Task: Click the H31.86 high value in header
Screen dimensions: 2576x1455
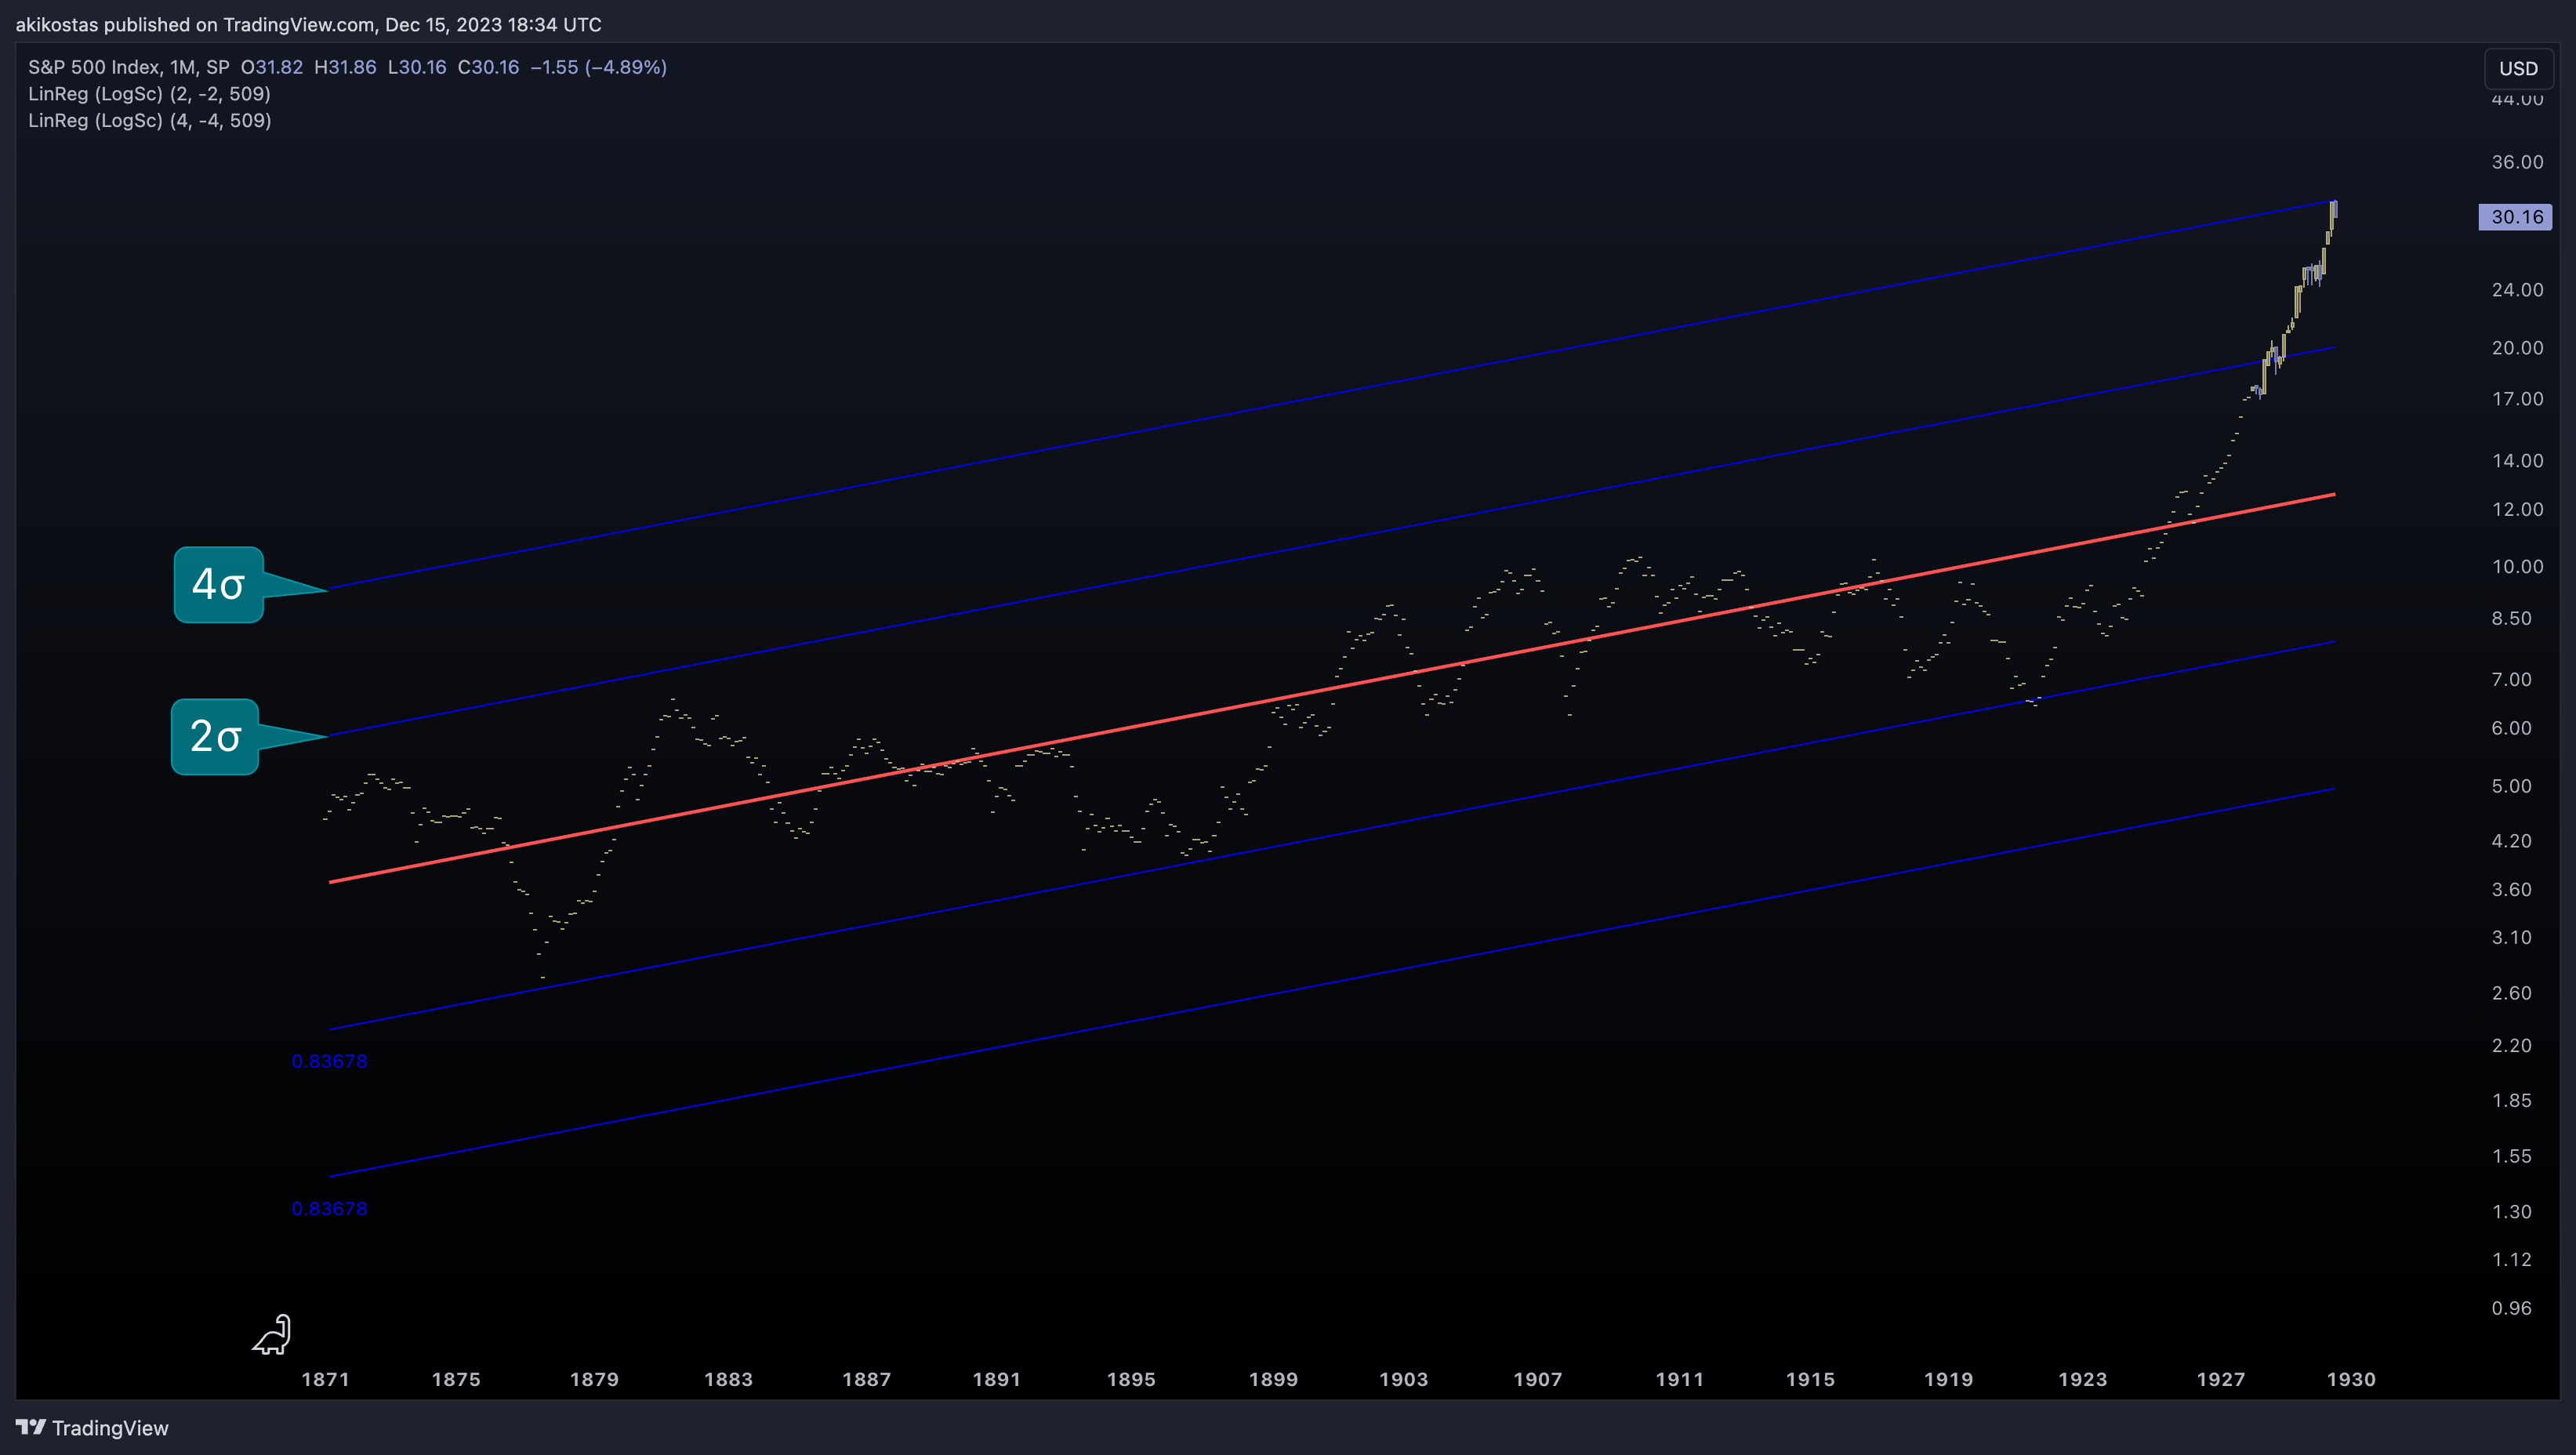Action: (x=345, y=67)
